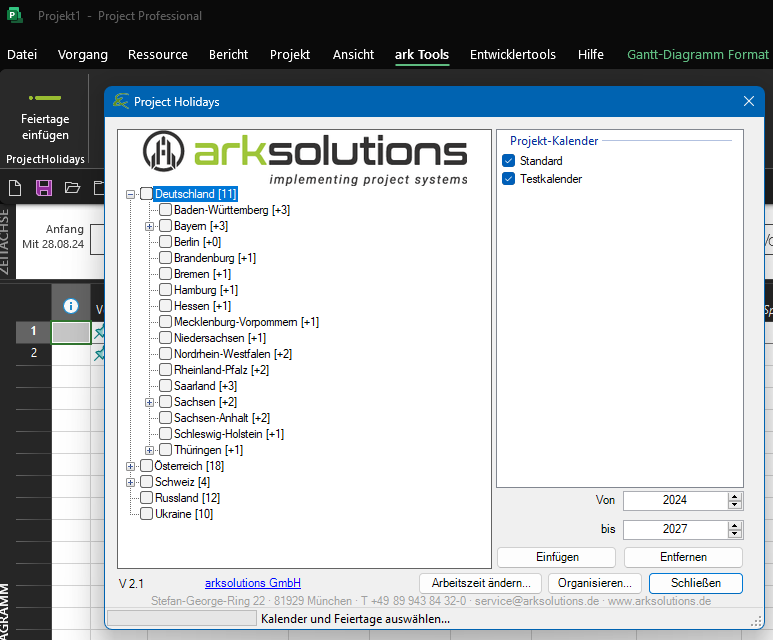Viewport: 773px width, 640px height.
Task: Check the Russland [12] checkbox
Action: point(146,498)
